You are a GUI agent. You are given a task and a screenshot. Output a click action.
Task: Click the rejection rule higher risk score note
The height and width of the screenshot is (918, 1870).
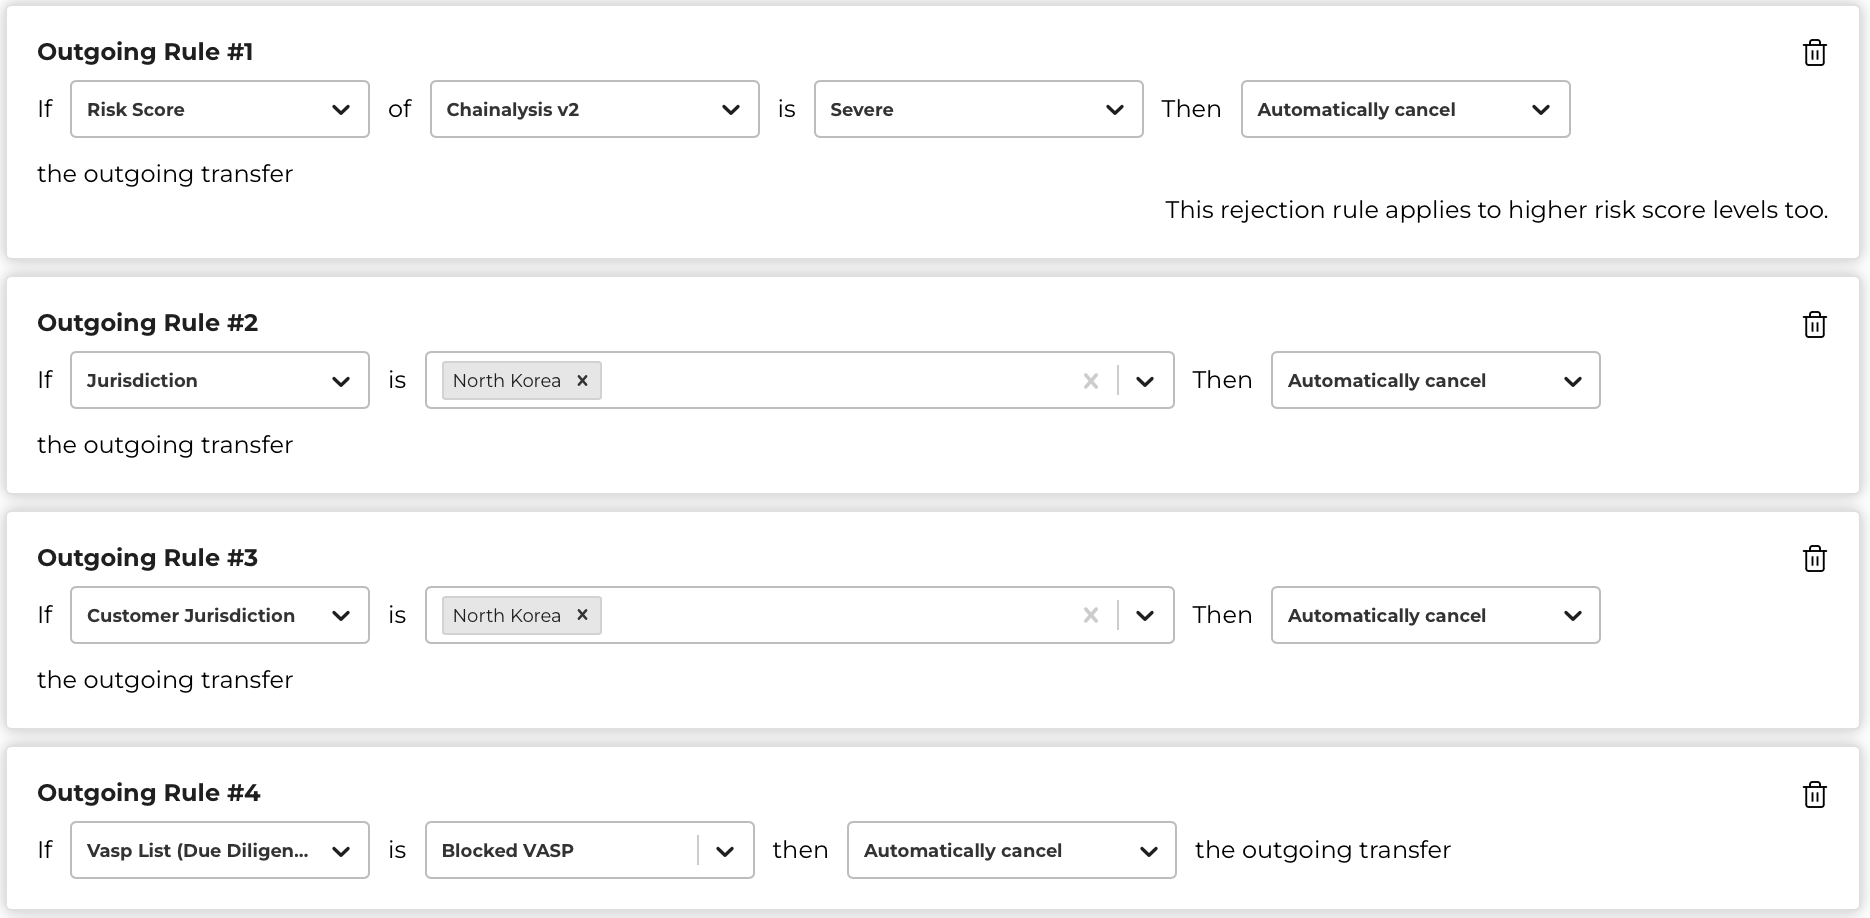coord(1497,210)
